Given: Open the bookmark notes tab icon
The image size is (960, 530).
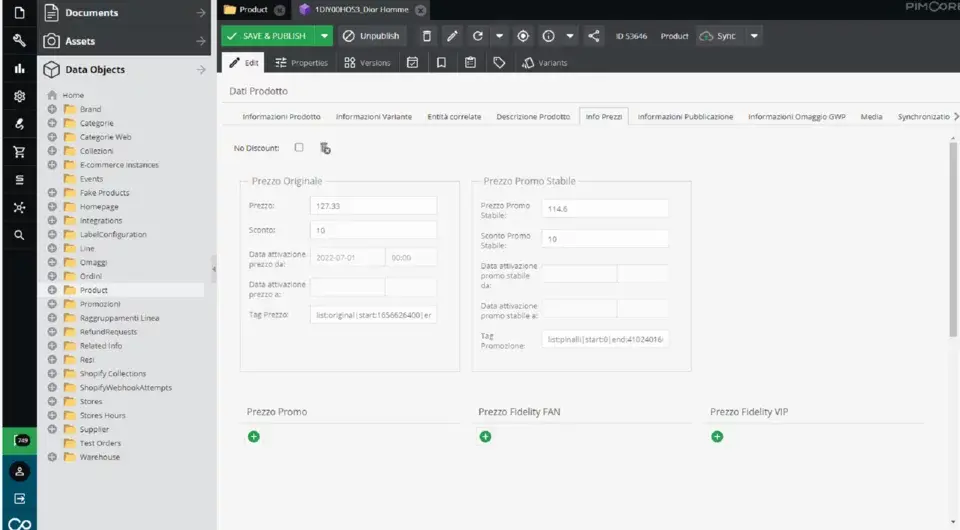Looking at the screenshot, I should click(441, 62).
